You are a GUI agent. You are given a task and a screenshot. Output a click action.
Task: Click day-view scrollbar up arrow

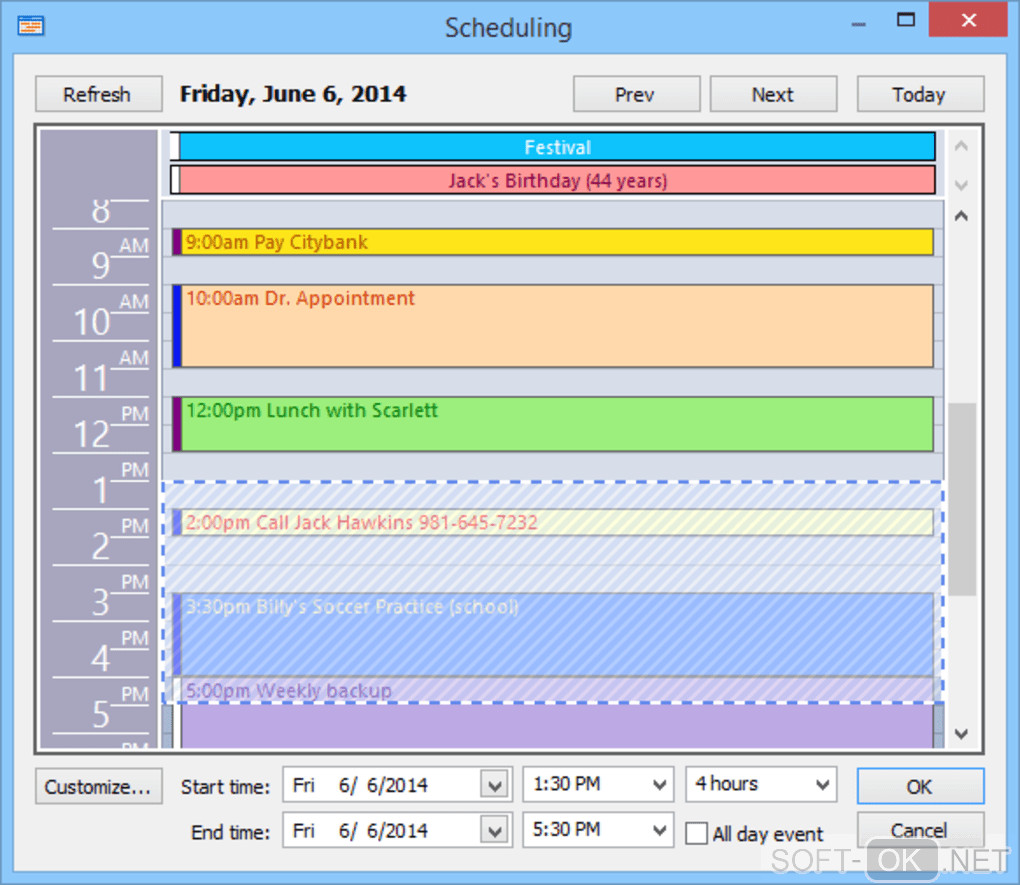tap(961, 216)
